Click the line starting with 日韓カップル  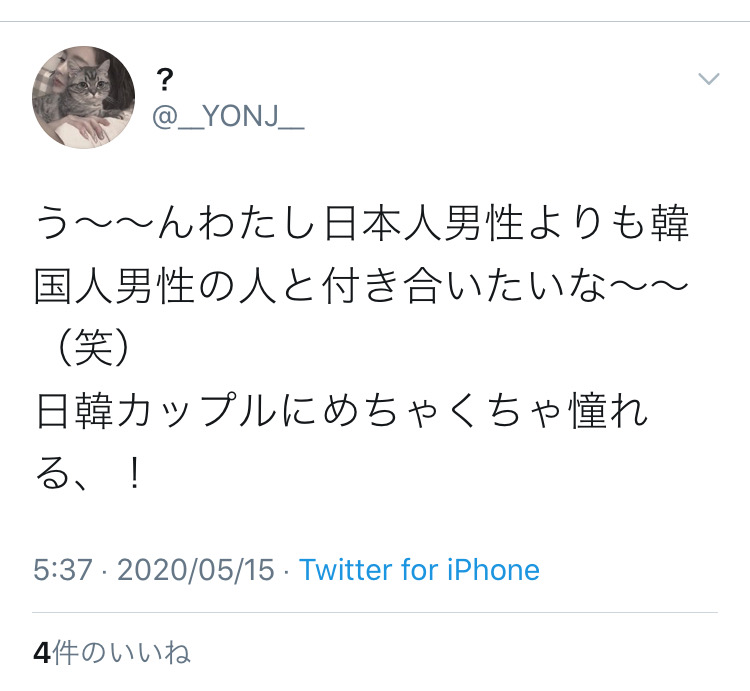pos(342,411)
